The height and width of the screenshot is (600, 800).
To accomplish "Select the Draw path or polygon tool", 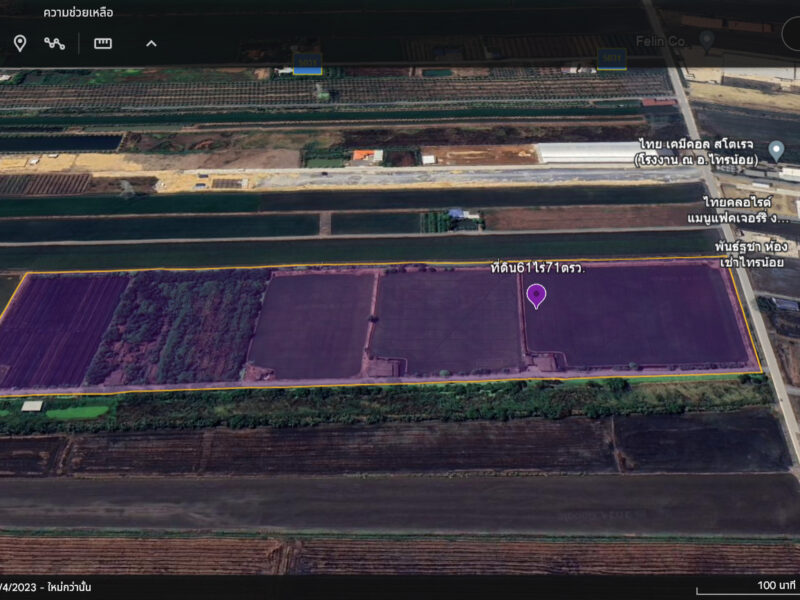I will point(54,43).
